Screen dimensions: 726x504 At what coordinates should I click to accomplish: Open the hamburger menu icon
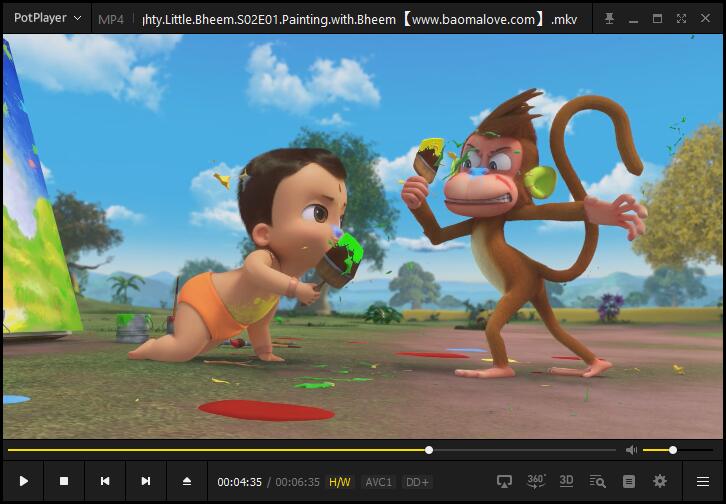pyautogui.click(x=703, y=481)
